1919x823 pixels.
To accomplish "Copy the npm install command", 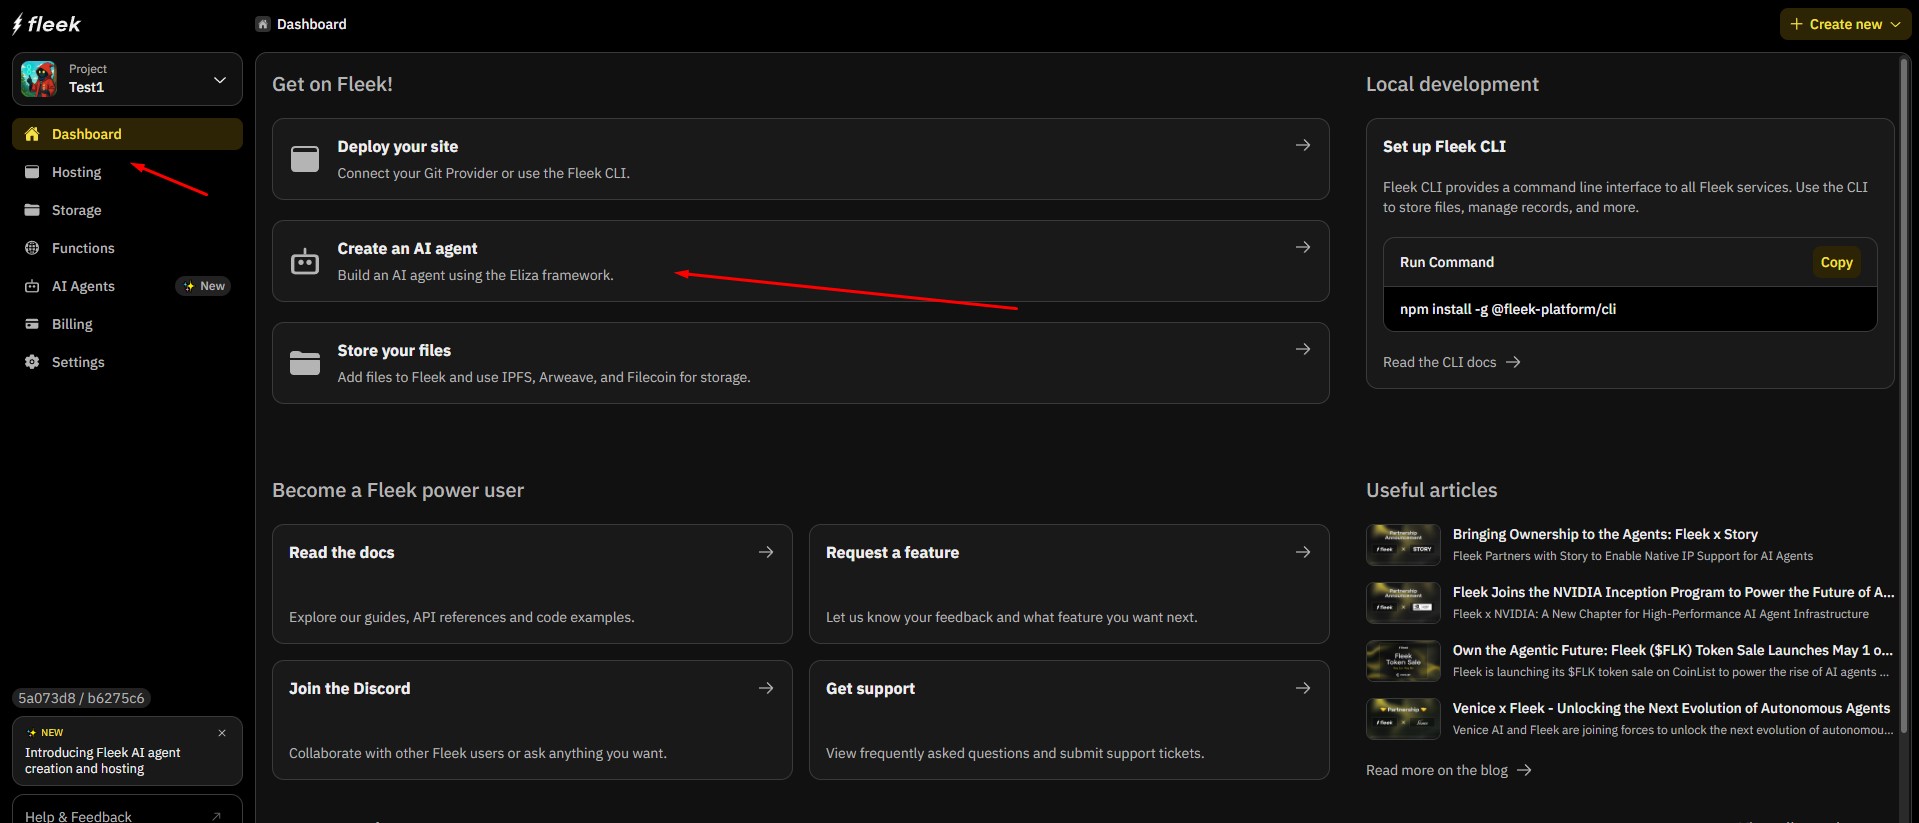I will (1836, 262).
